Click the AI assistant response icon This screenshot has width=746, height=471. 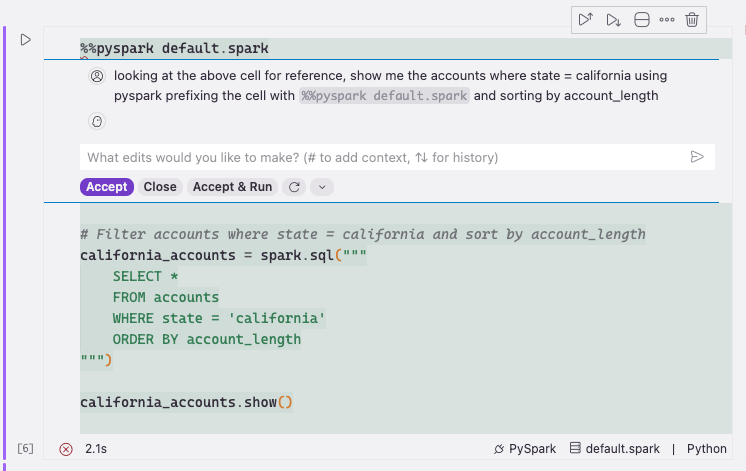pos(97,121)
